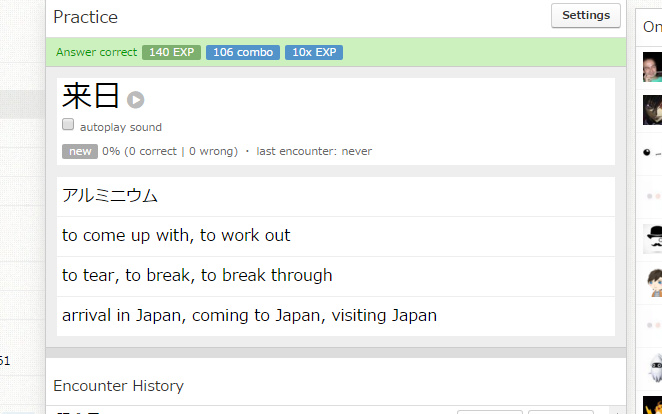Click the Encounter History heading
The width and height of the screenshot is (662, 414).
click(x=118, y=386)
